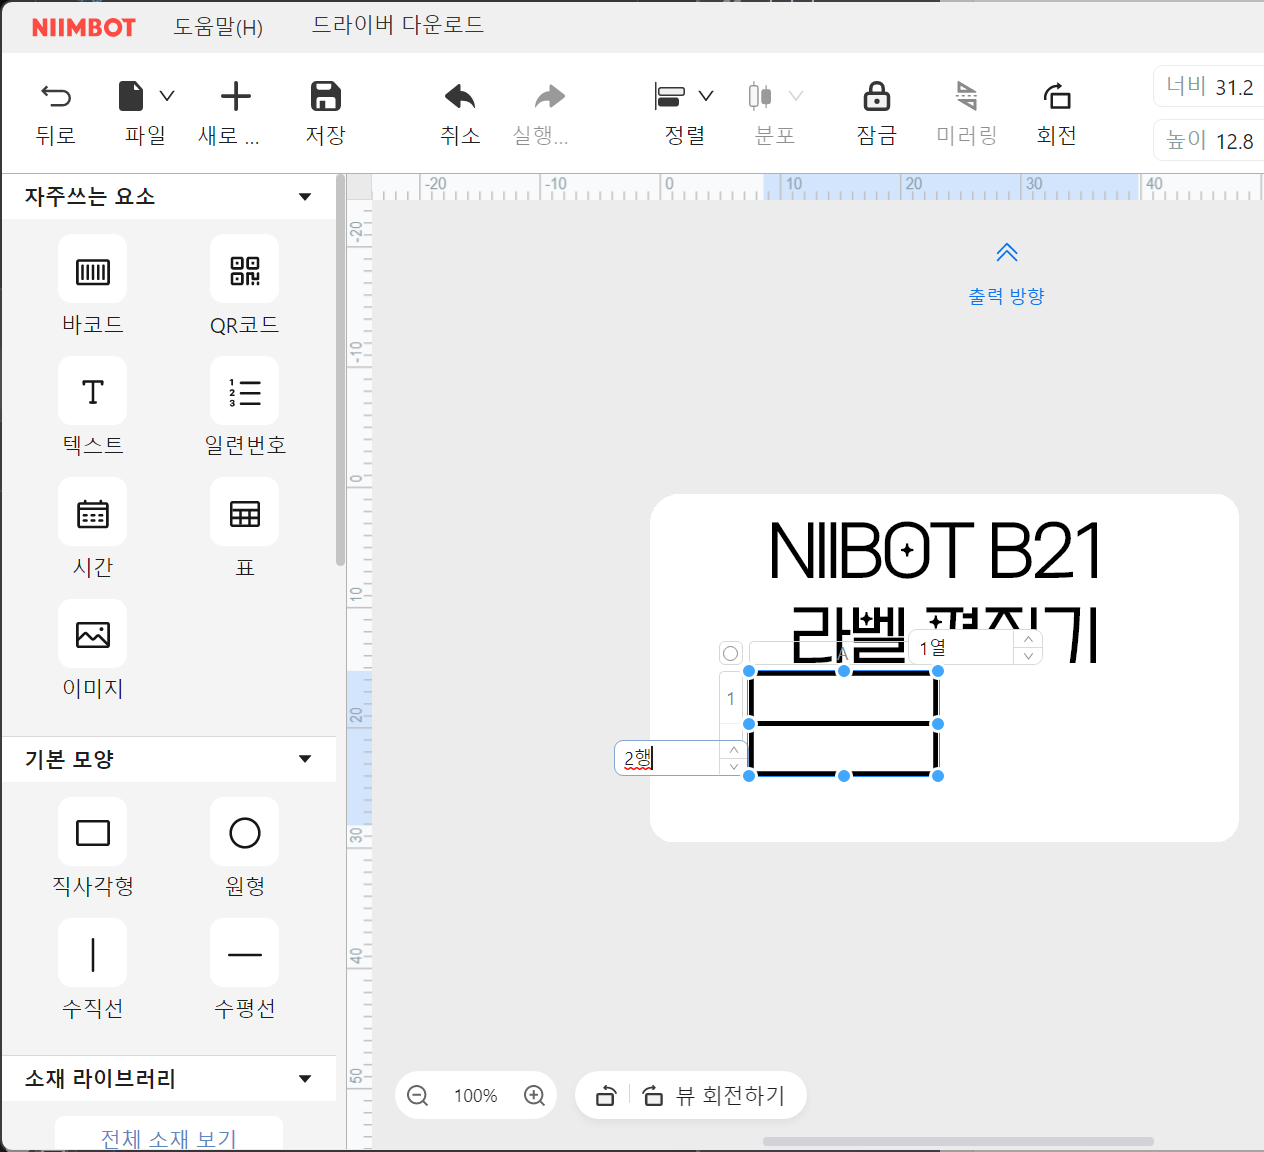
Task: Add a 직사각형 rectangle shape
Action: (93, 832)
